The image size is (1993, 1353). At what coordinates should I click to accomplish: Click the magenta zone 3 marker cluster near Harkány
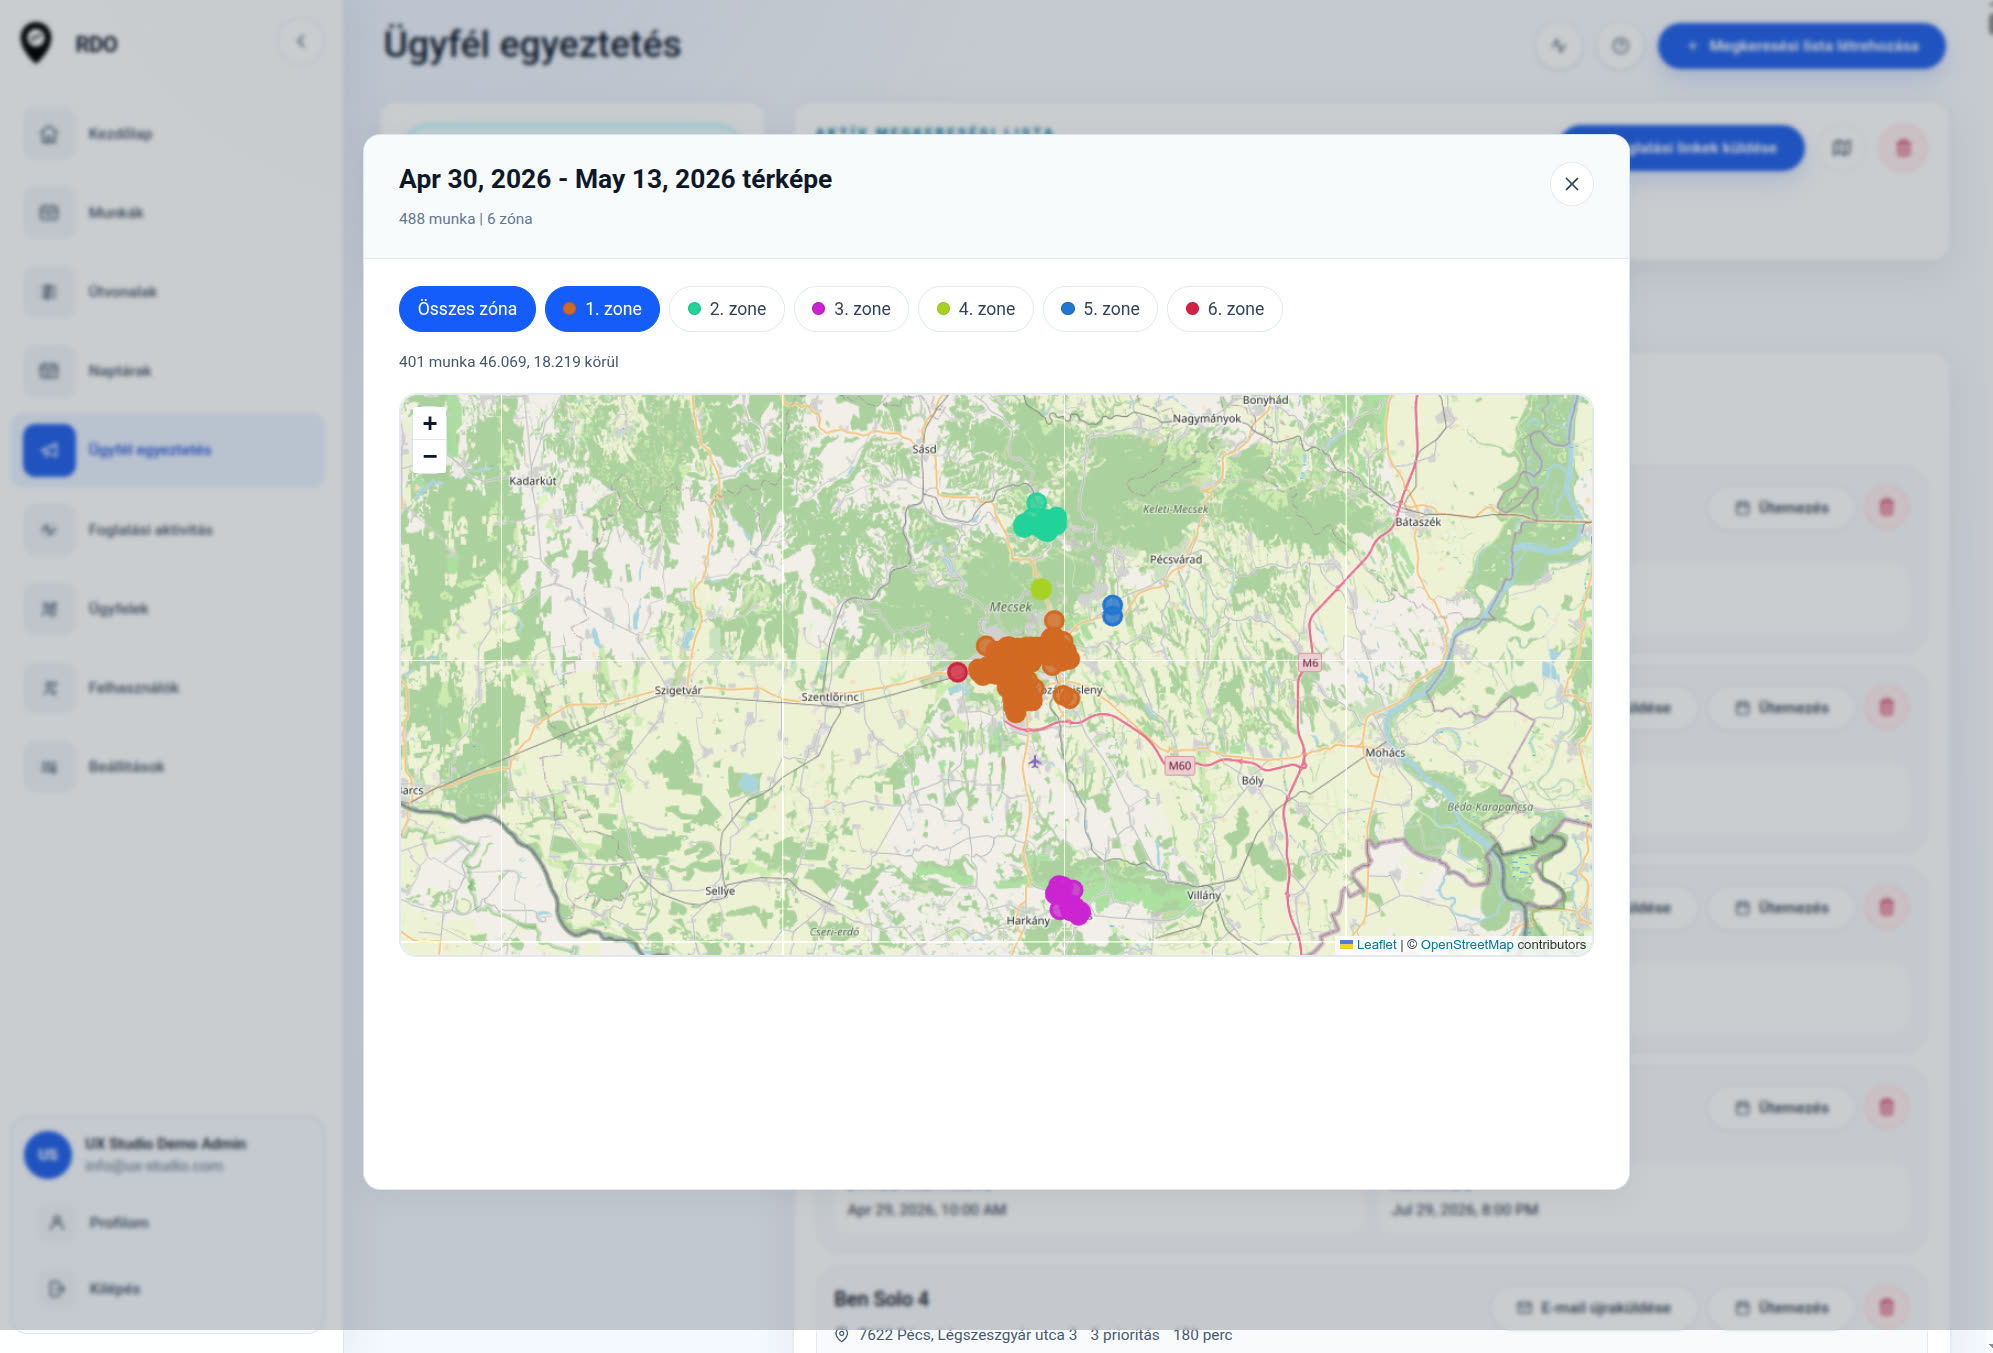tap(1068, 900)
